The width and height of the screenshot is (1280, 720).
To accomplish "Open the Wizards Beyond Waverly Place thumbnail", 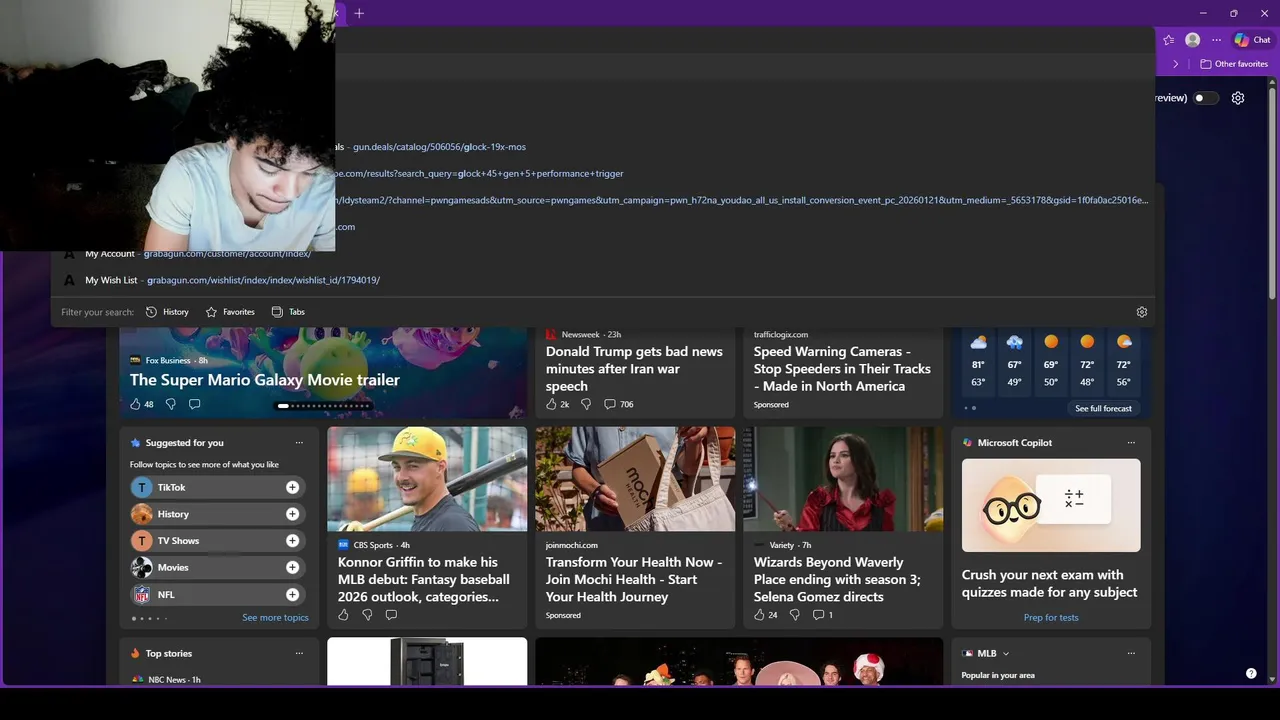I will point(843,479).
